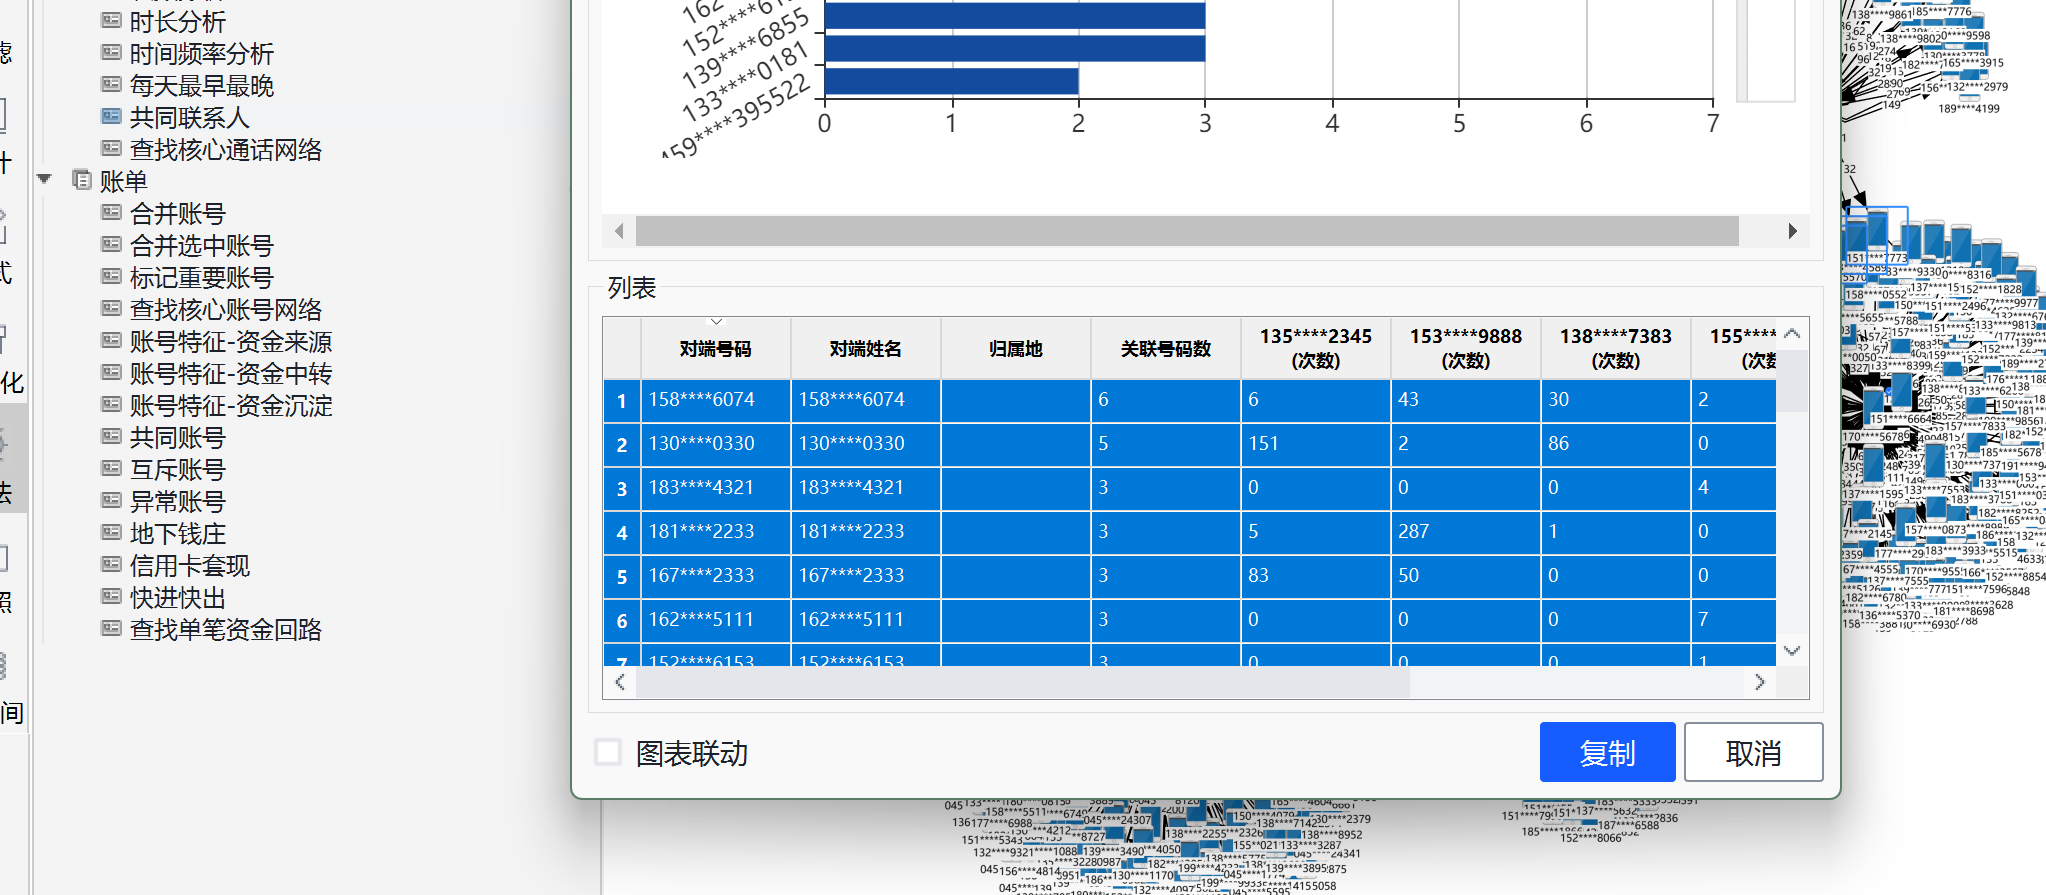Click the 账单 folder icon
The image size is (2046, 895).
click(82, 181)
